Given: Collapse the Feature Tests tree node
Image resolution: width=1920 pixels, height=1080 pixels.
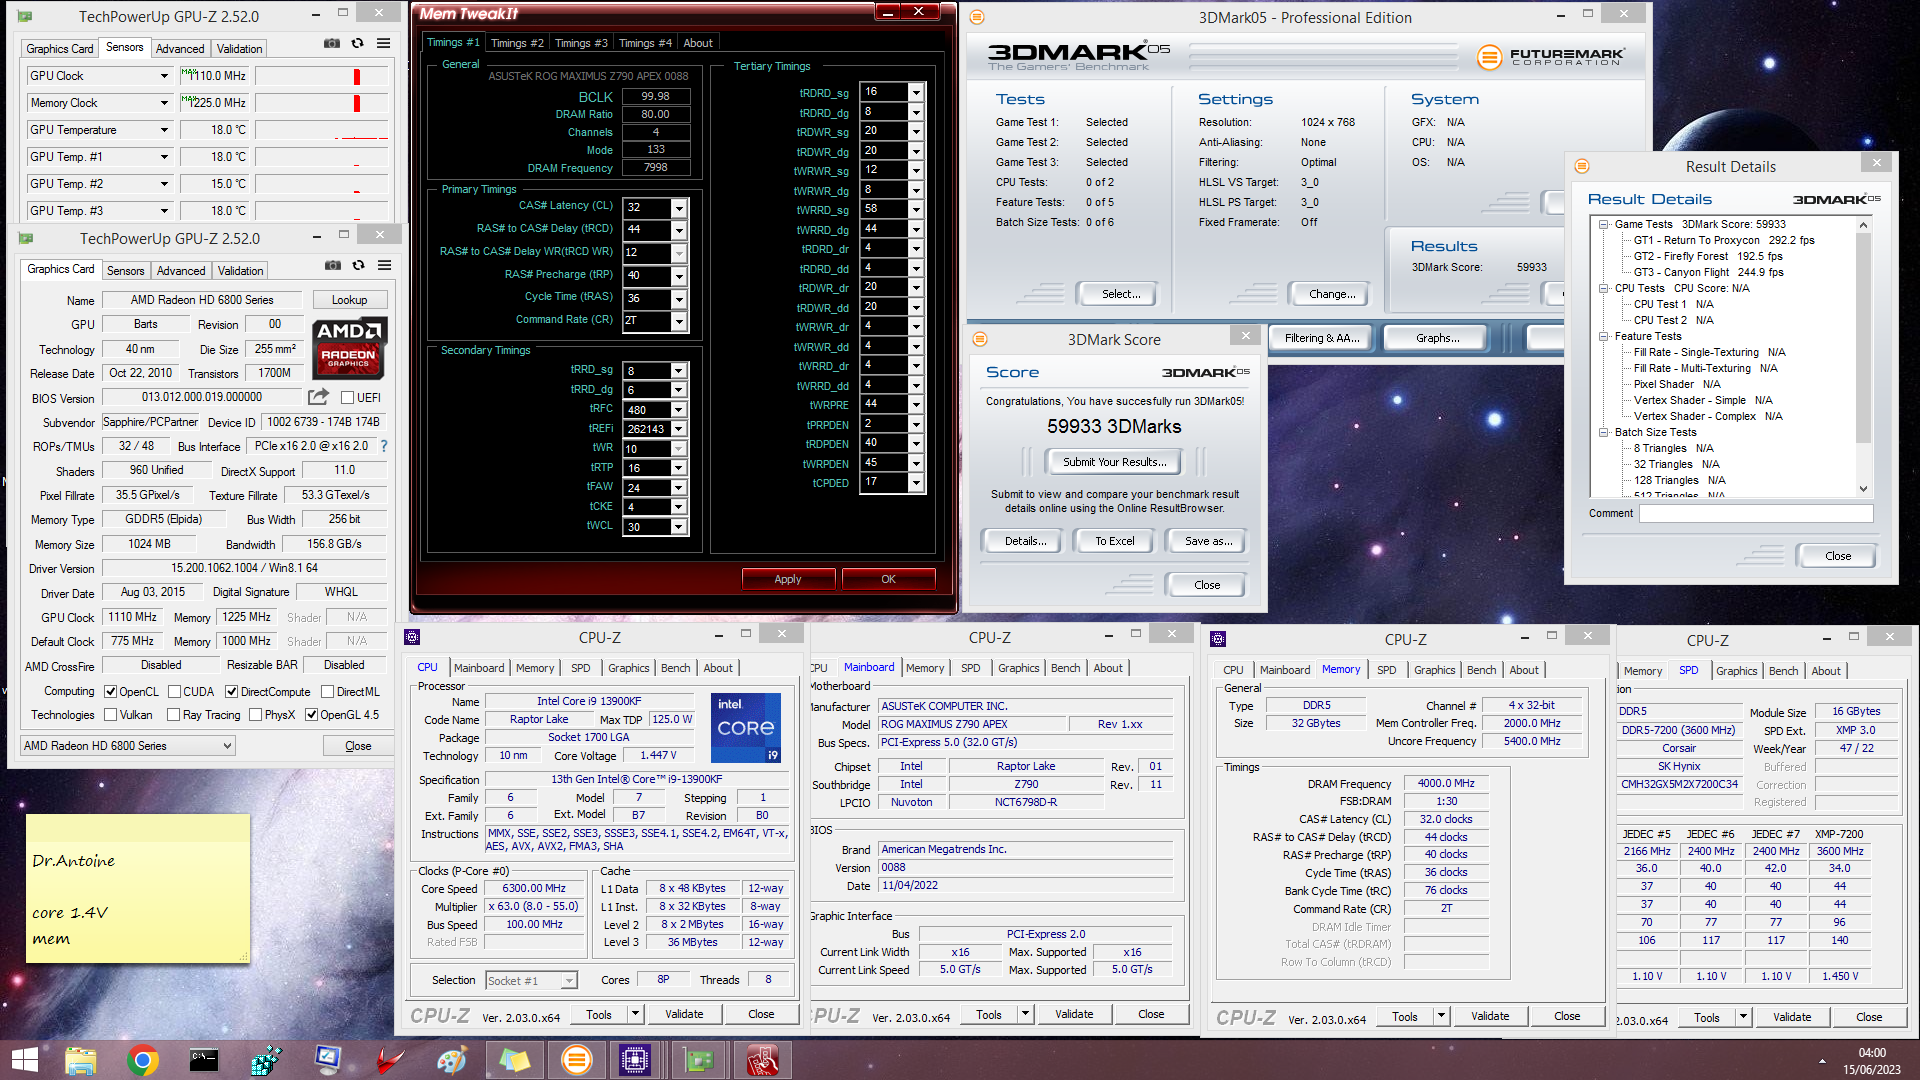Looking at the screenshot, I should point(1604,337).
